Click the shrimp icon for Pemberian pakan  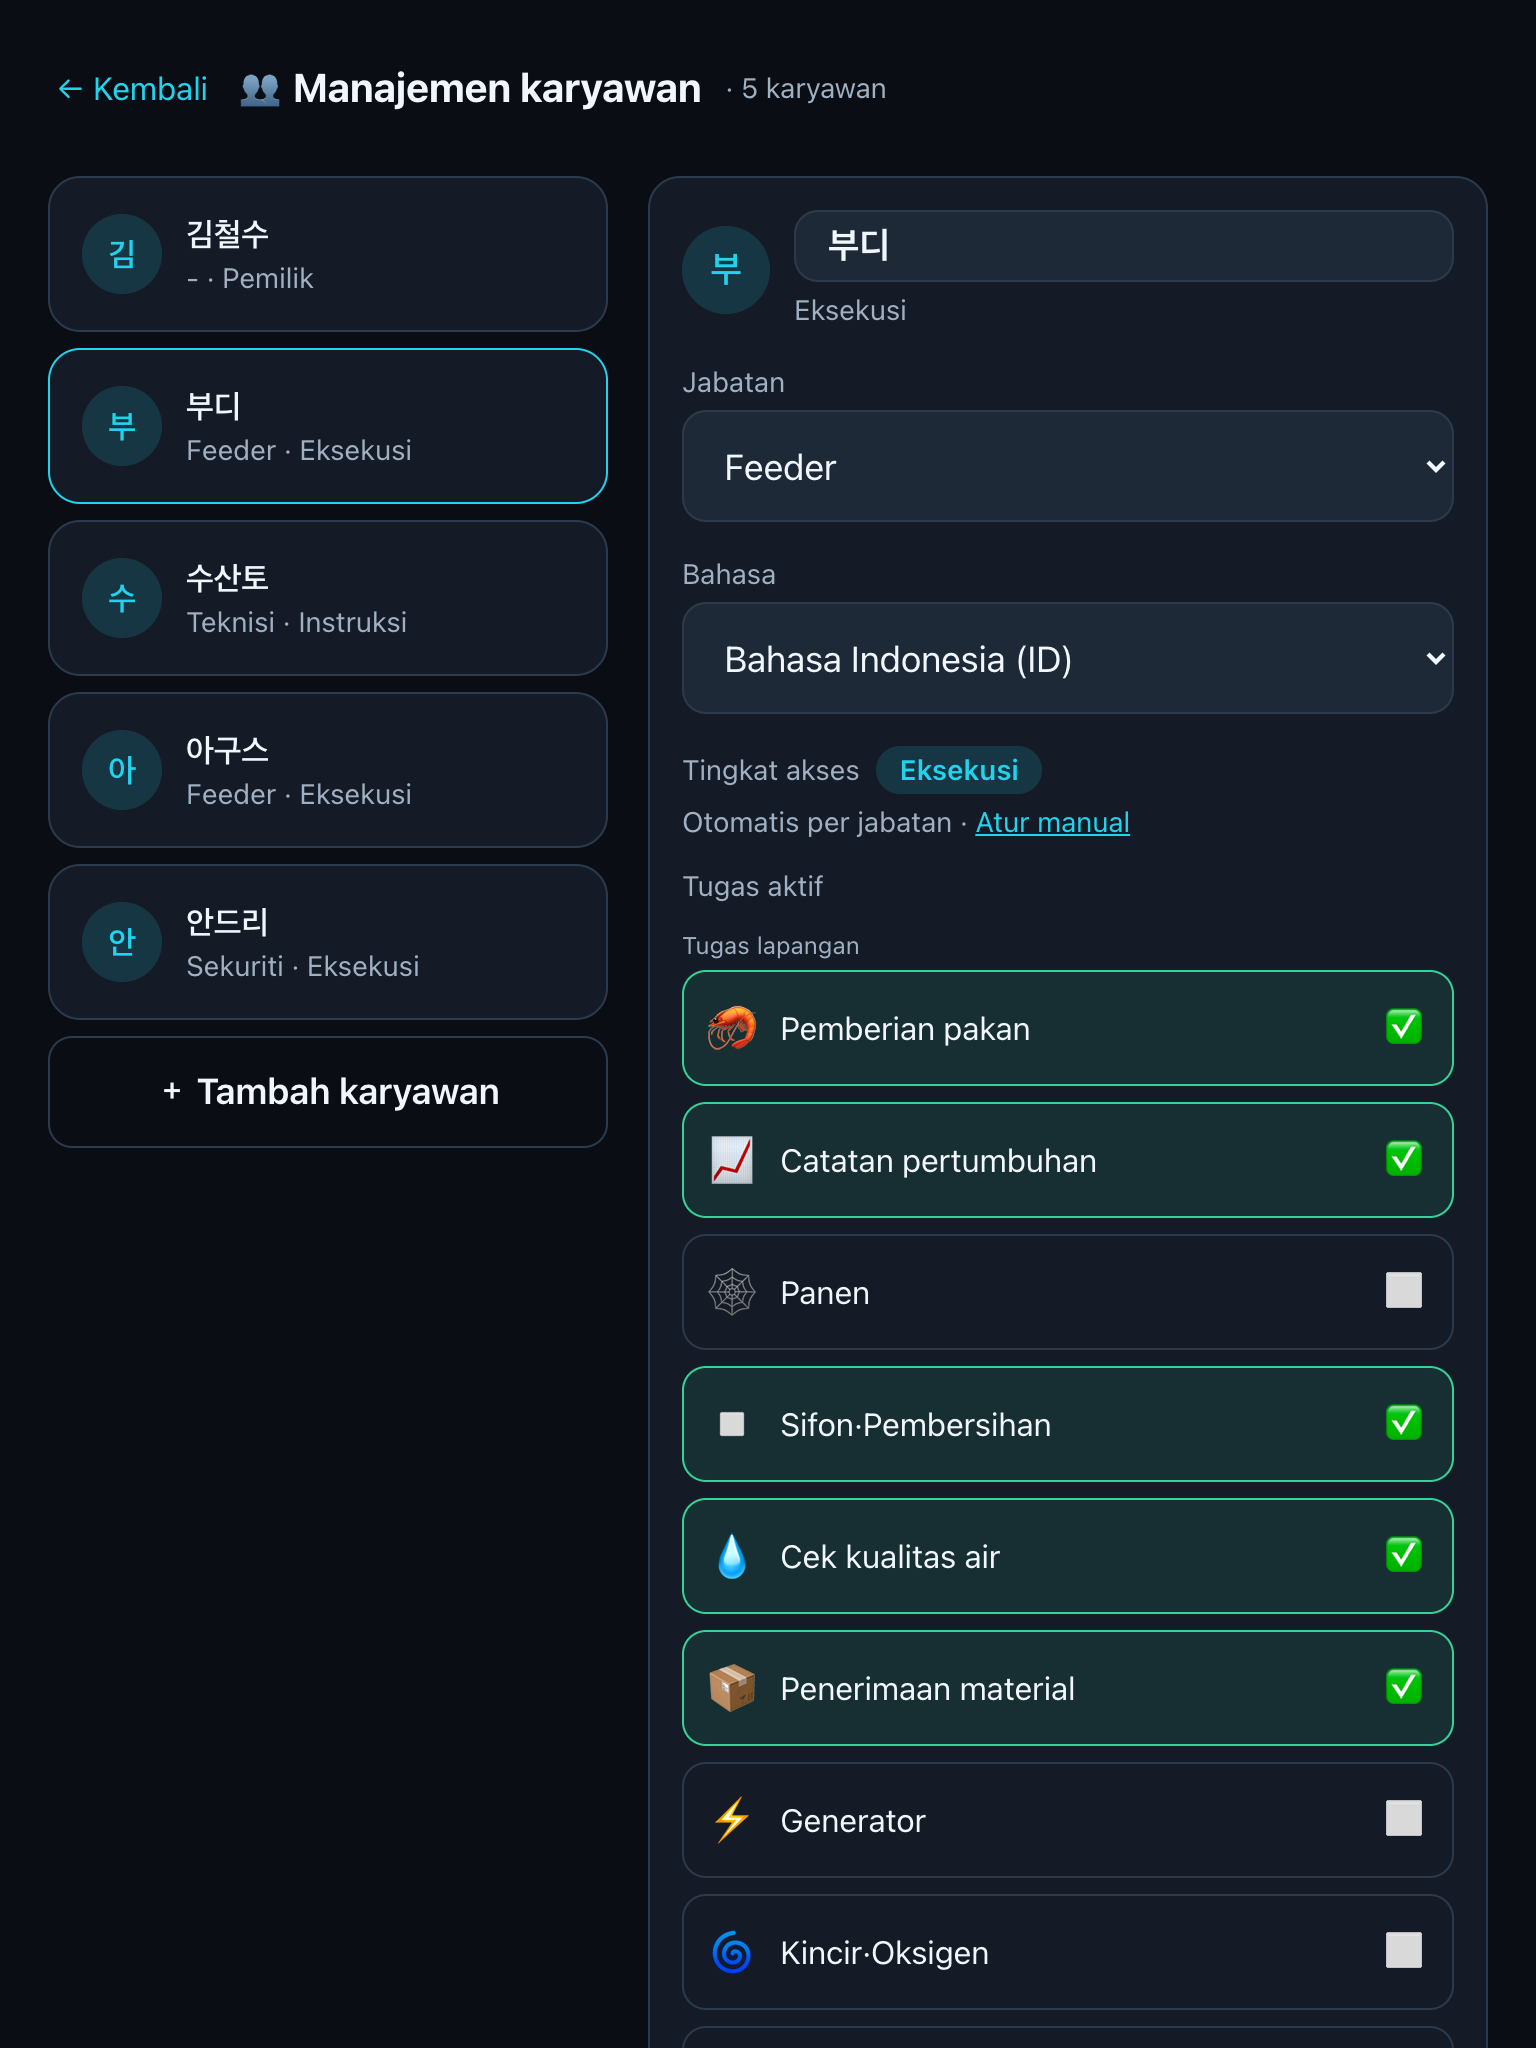point(732,1028)
